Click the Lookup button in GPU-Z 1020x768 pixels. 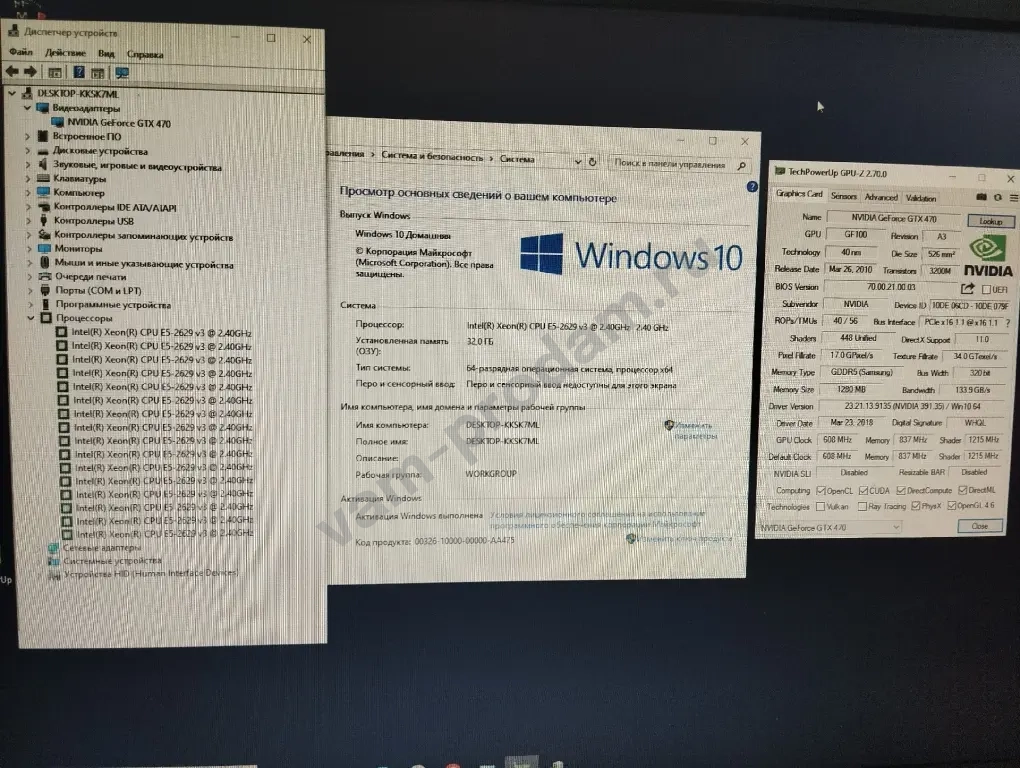click(x=990, y=221)
